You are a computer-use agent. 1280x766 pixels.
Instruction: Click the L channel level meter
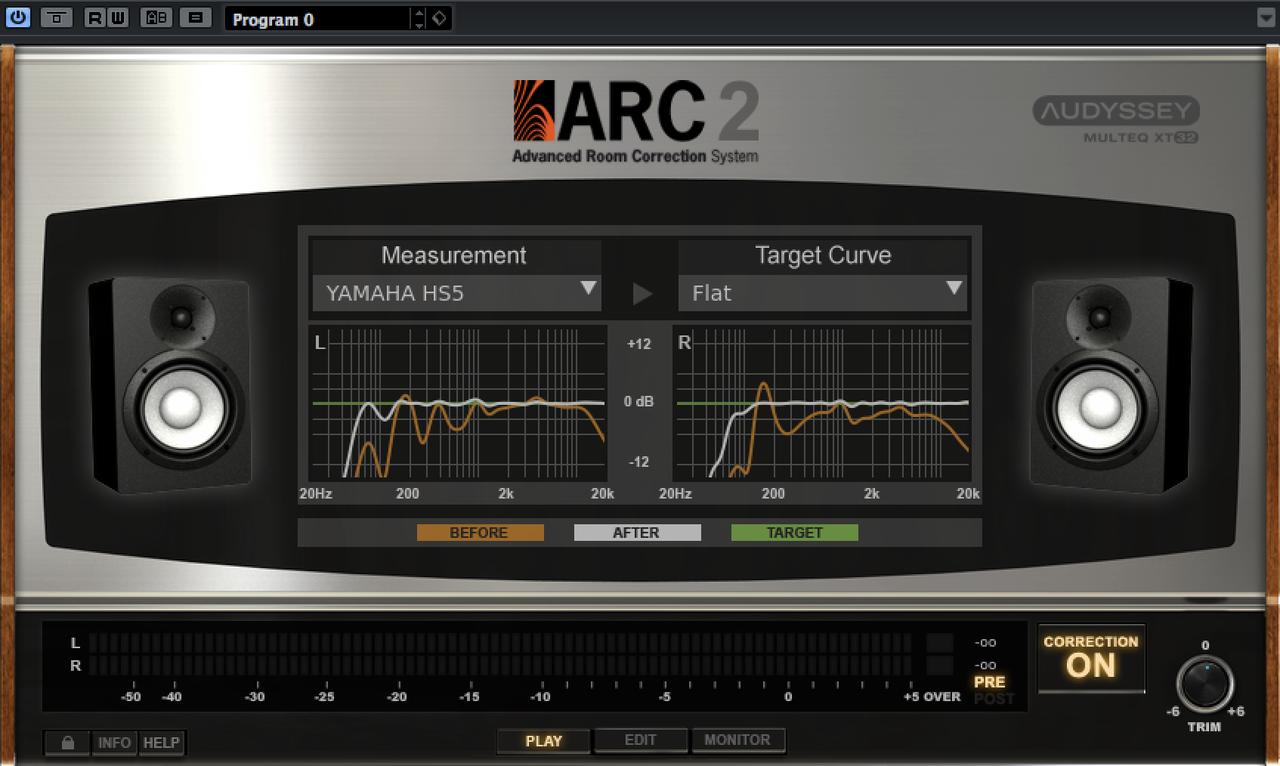(500, 642)
